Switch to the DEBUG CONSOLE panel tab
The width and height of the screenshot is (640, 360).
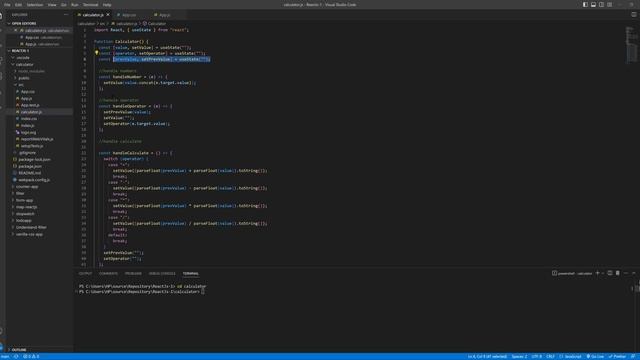pyautogui.click(x=162, y=273)
